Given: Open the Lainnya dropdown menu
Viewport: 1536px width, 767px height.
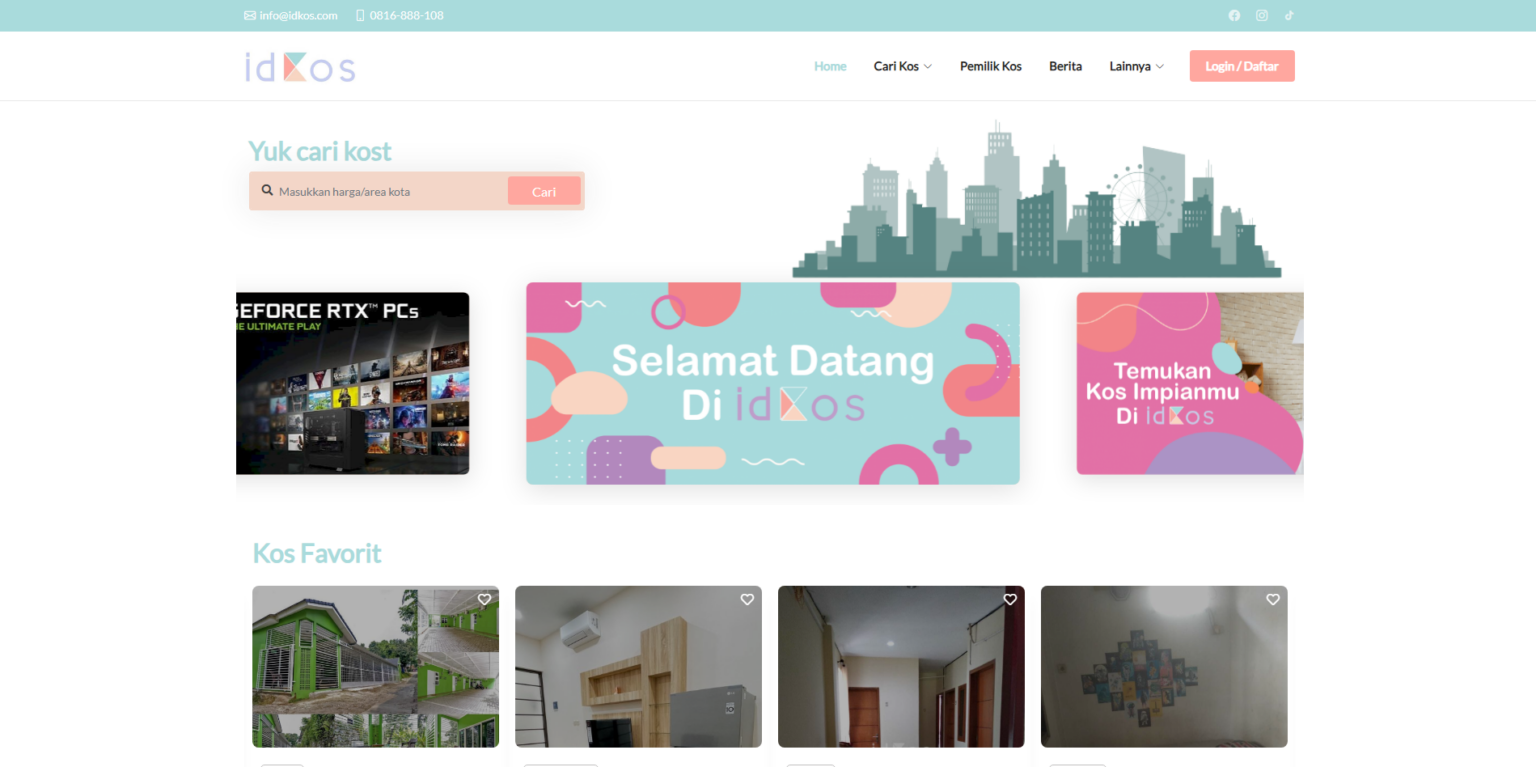Looking at the screenshot, I should (1135, 66).
